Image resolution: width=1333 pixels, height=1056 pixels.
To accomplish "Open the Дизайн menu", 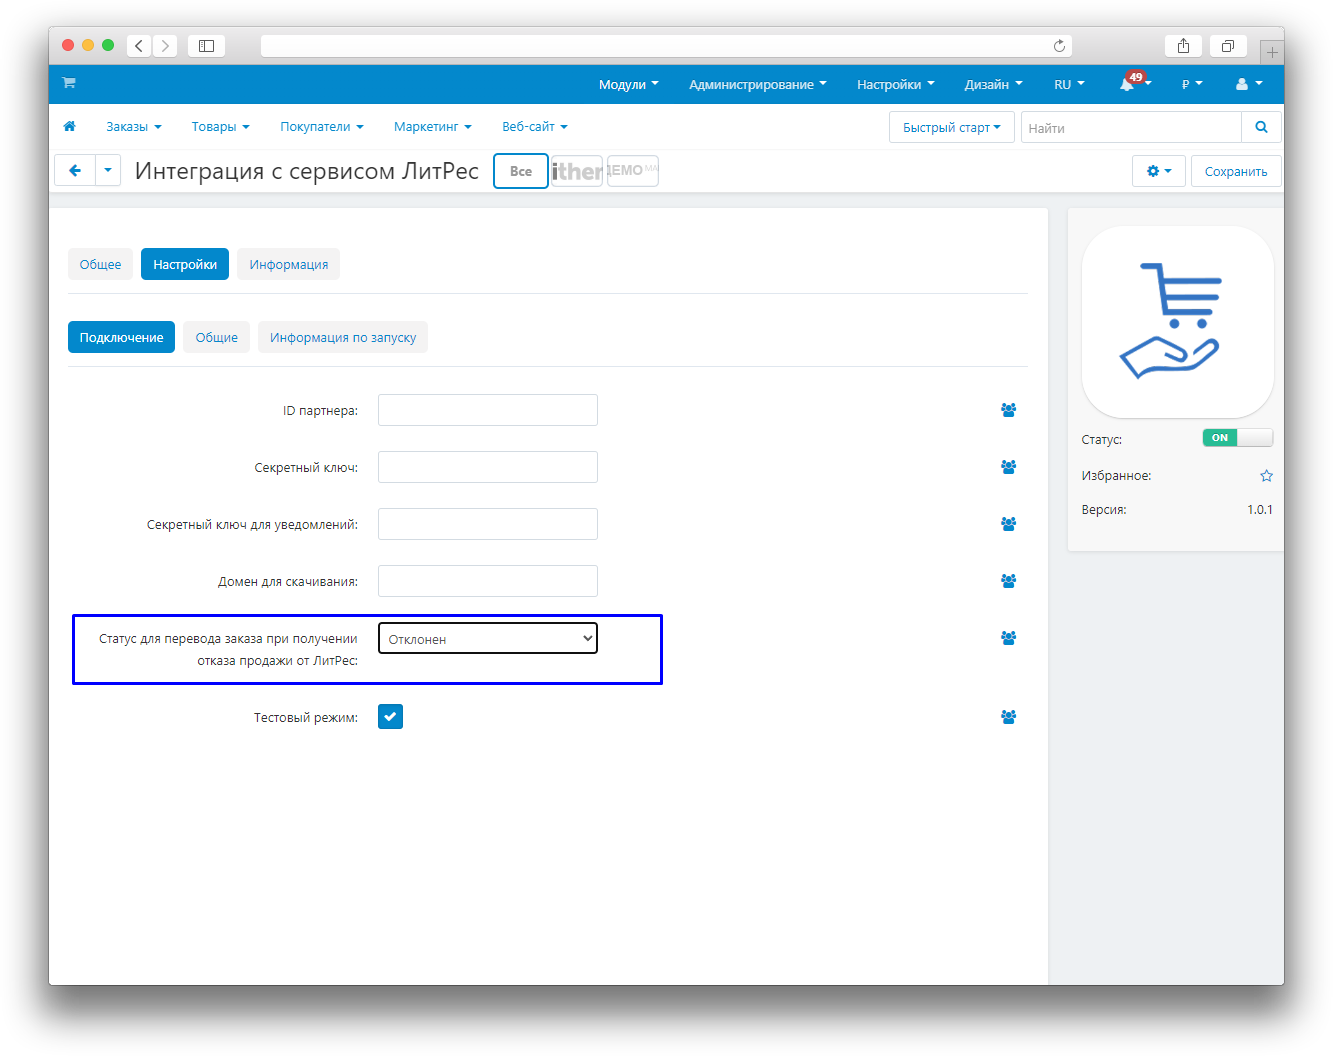I will coord(993,84).
